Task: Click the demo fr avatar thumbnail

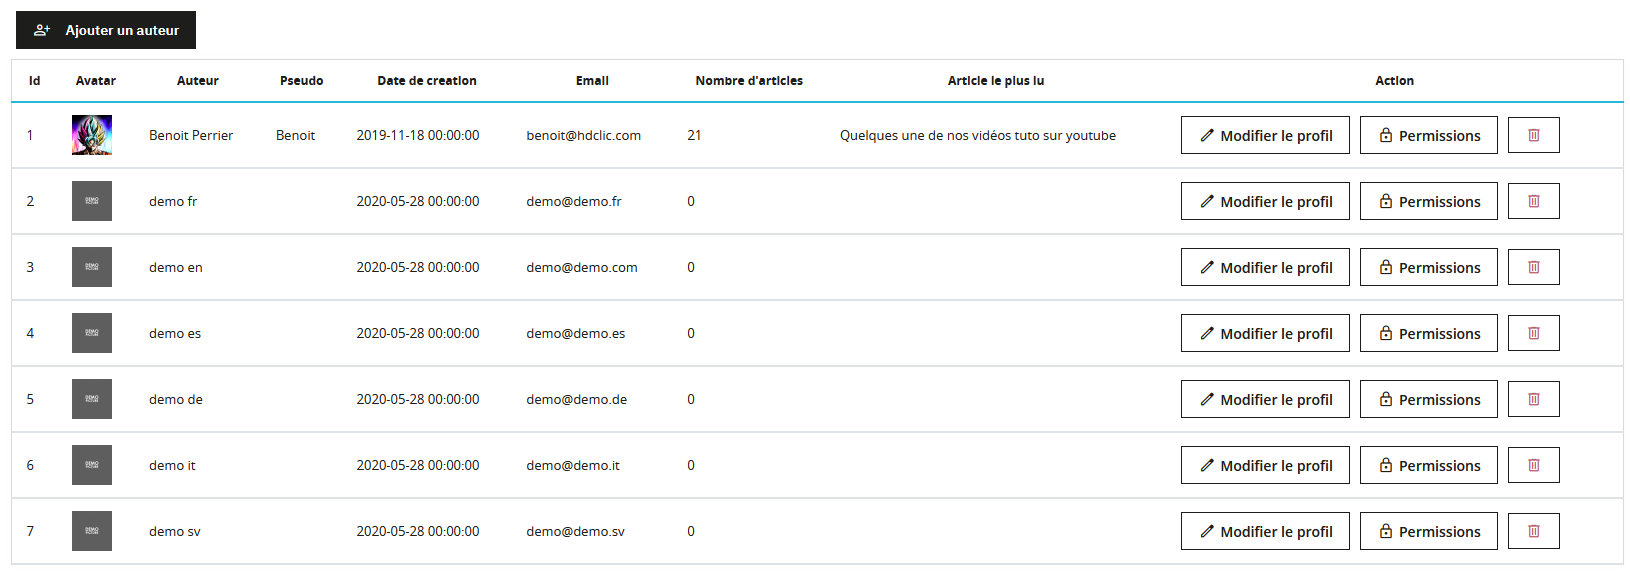Action: tap(92, 201)
